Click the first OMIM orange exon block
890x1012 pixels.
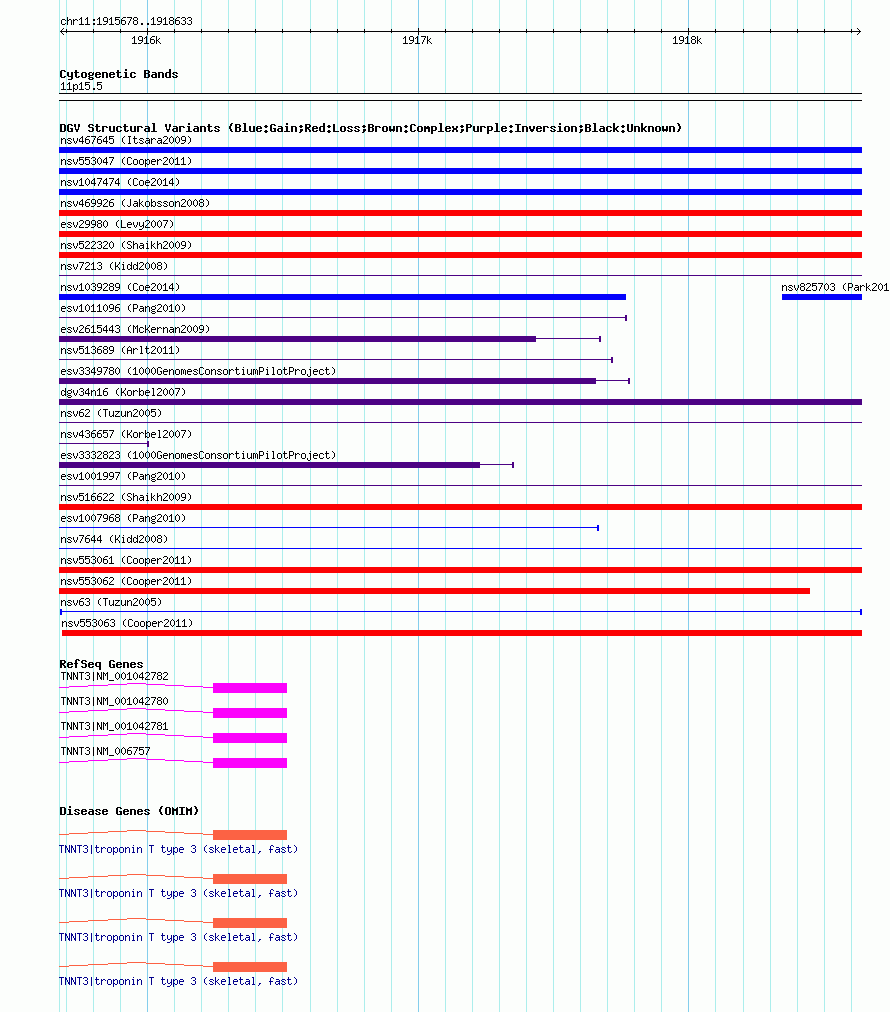(250, 835)
